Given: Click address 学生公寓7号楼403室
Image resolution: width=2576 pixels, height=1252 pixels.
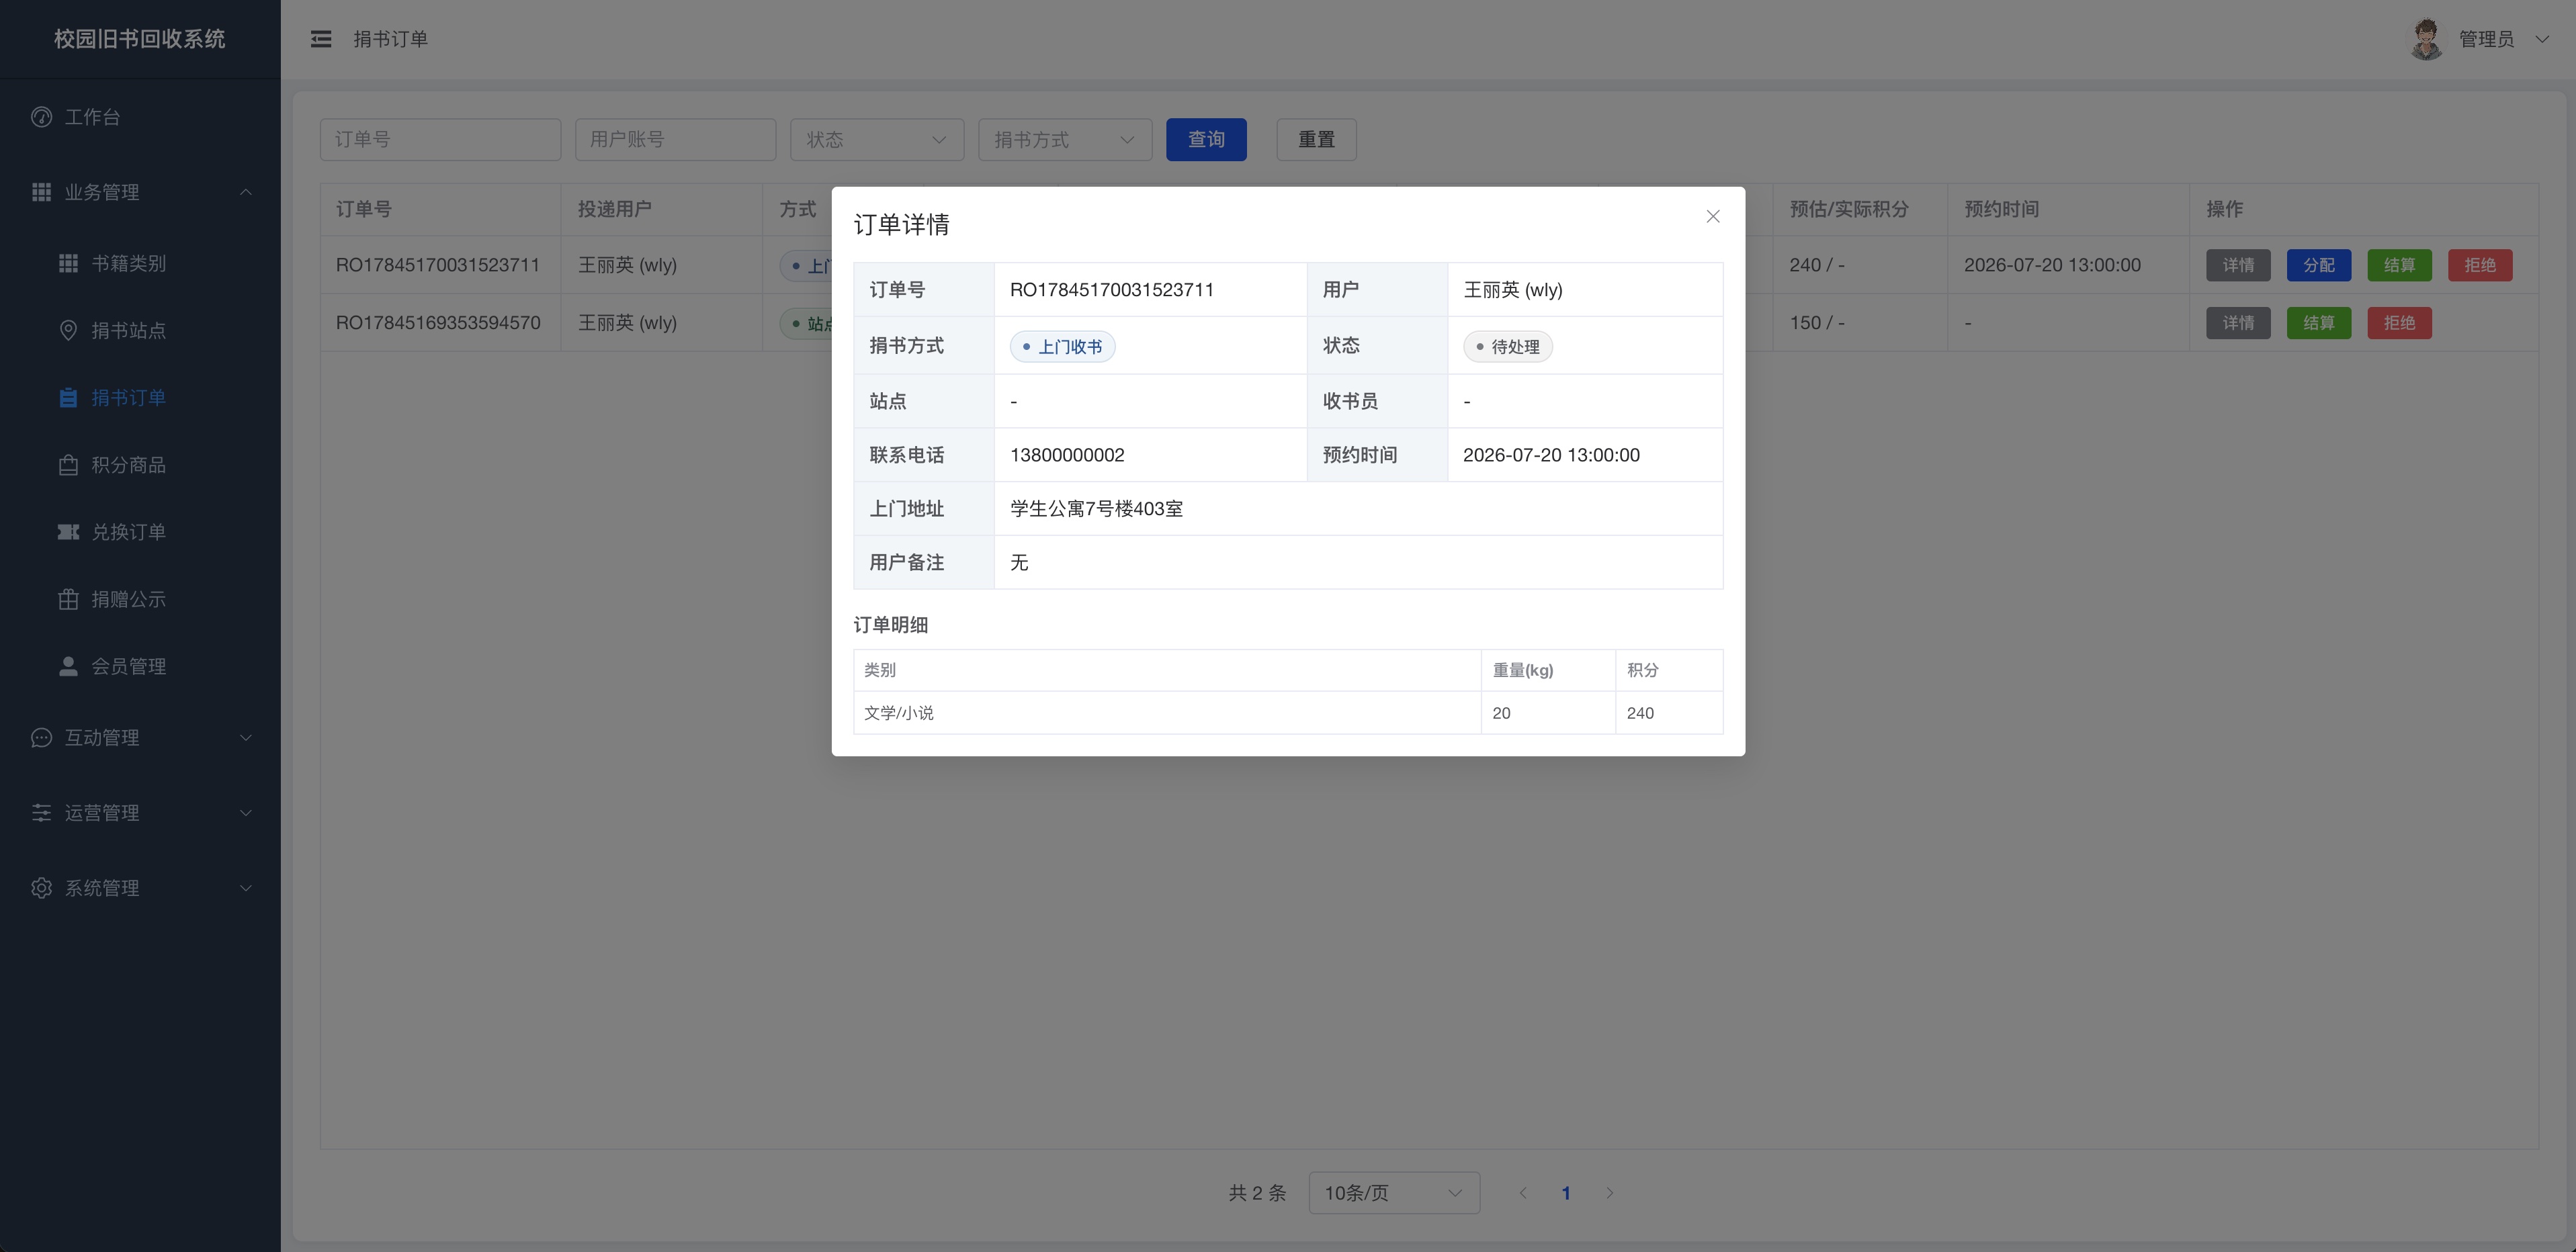Looking at the screenshot, I should point(1096,509).
